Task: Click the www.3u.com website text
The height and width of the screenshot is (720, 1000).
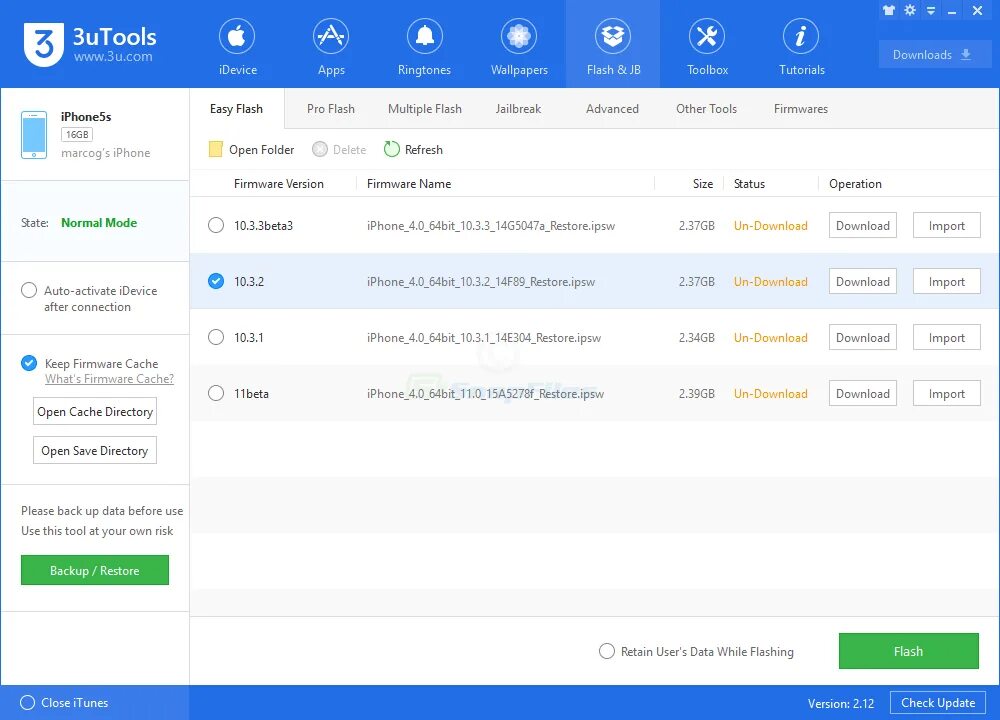Action: tap(113, 57)
